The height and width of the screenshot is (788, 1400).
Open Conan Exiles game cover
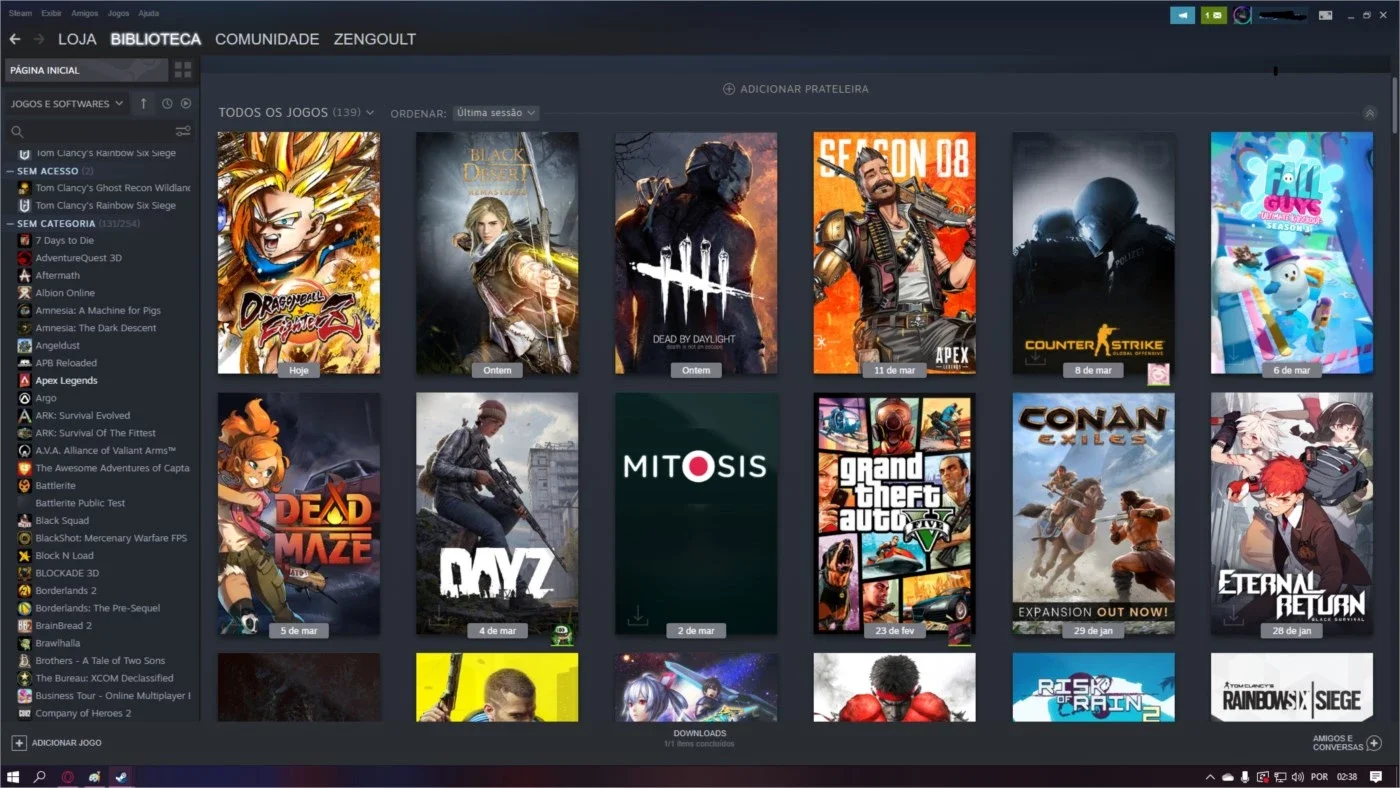(1093, 513)
